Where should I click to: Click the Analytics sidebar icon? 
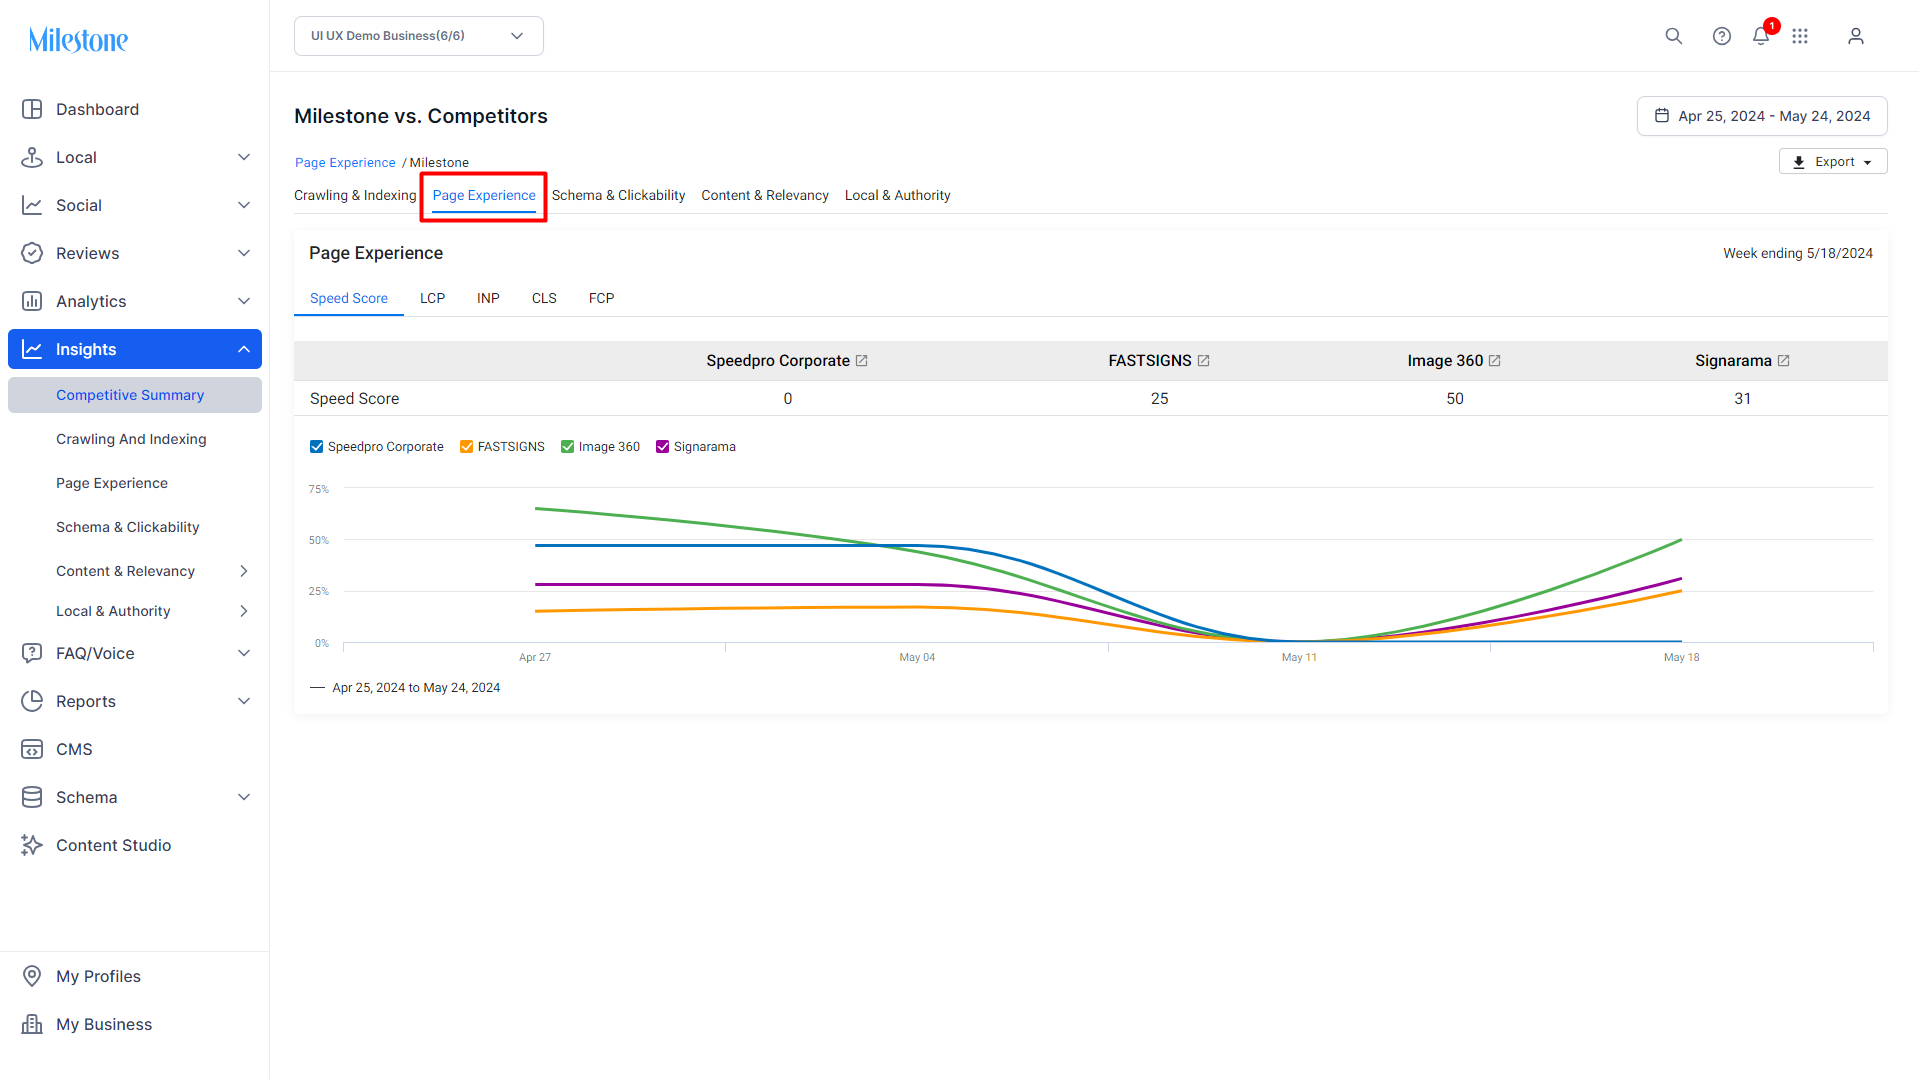32,301
